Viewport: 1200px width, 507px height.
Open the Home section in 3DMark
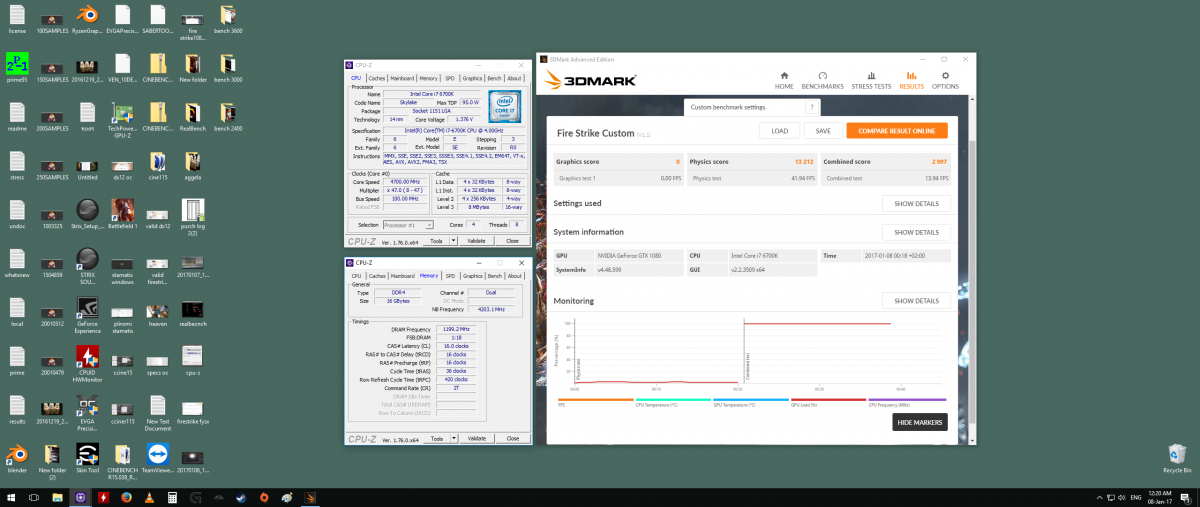(x=784, y=80)
